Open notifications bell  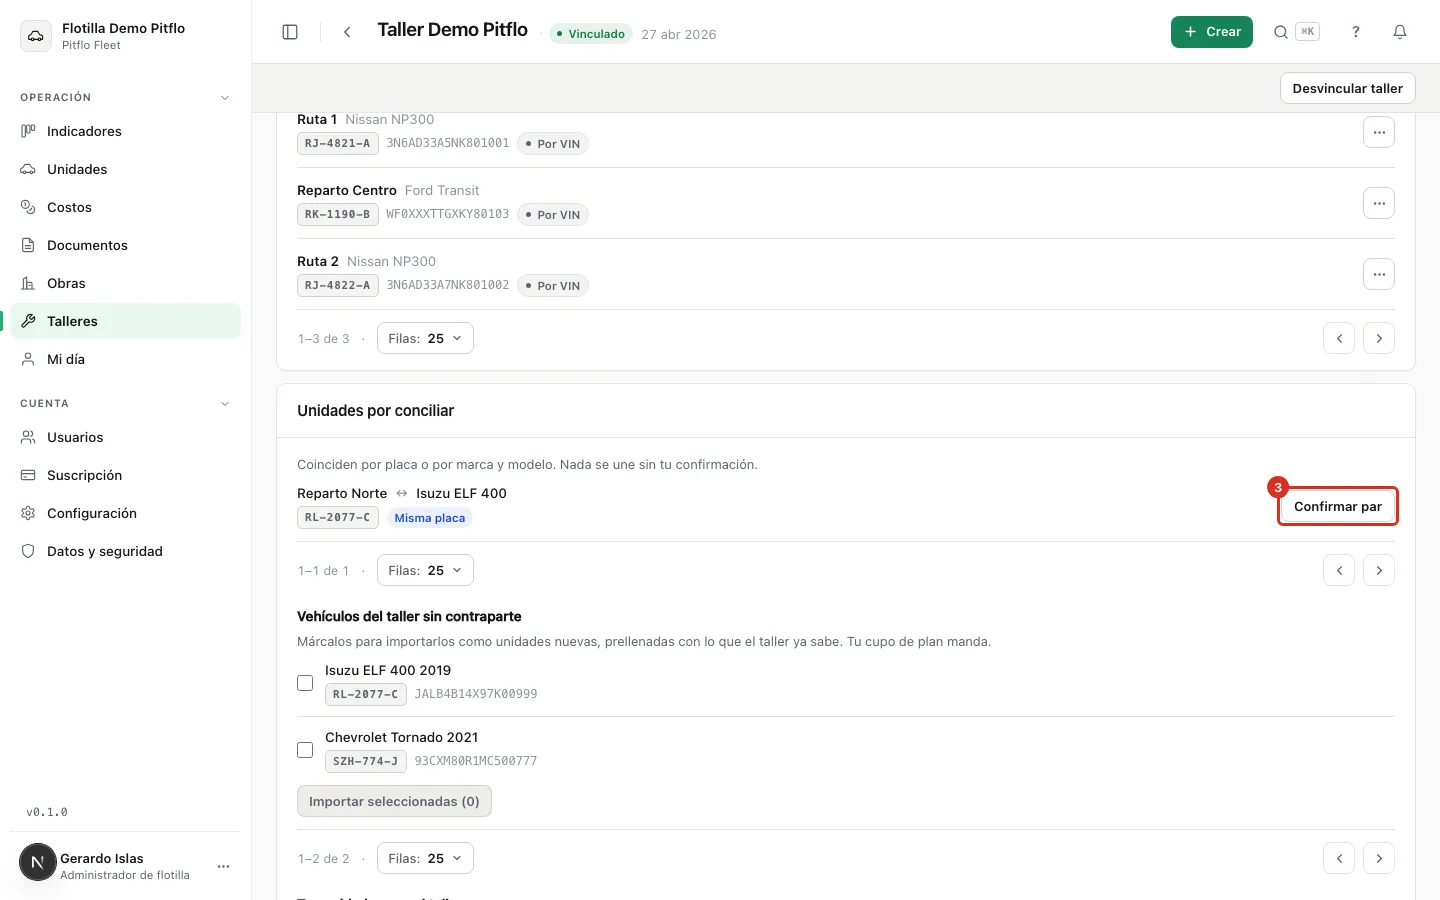(1400, 32)
